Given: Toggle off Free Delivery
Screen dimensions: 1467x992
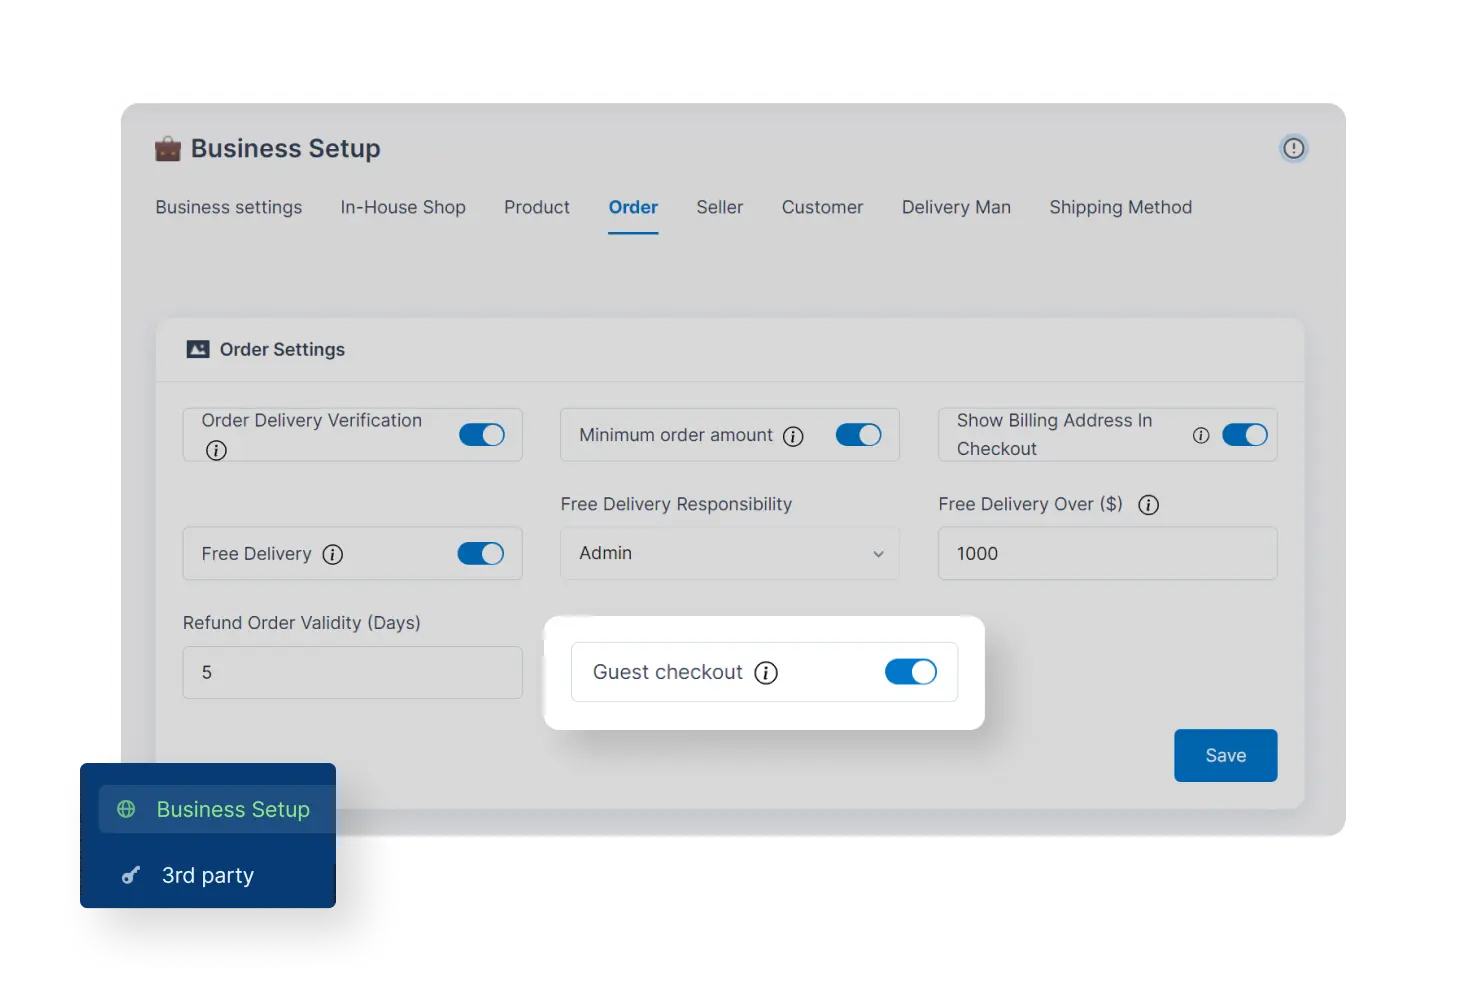Looking at the screenshot, I should (480, 553).
